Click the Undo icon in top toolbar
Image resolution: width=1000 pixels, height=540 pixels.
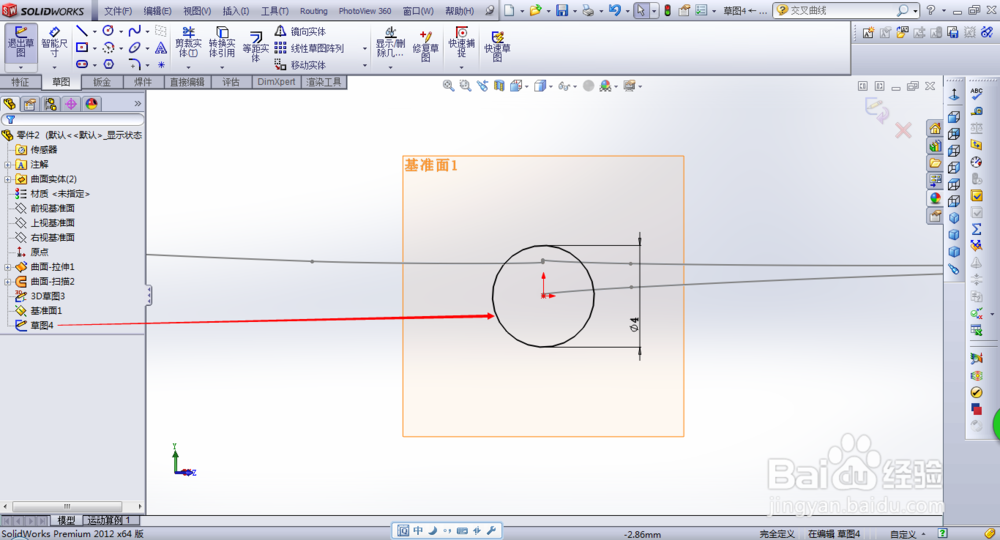614,10
